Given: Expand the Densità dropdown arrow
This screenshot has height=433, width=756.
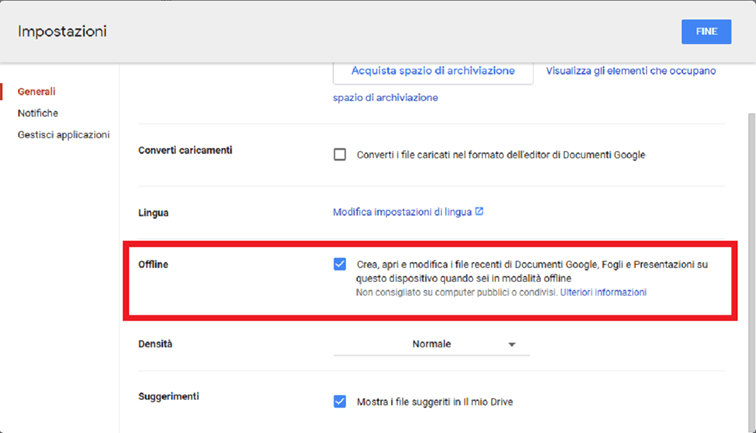Looking at the screenshot, I should (512, 344).
